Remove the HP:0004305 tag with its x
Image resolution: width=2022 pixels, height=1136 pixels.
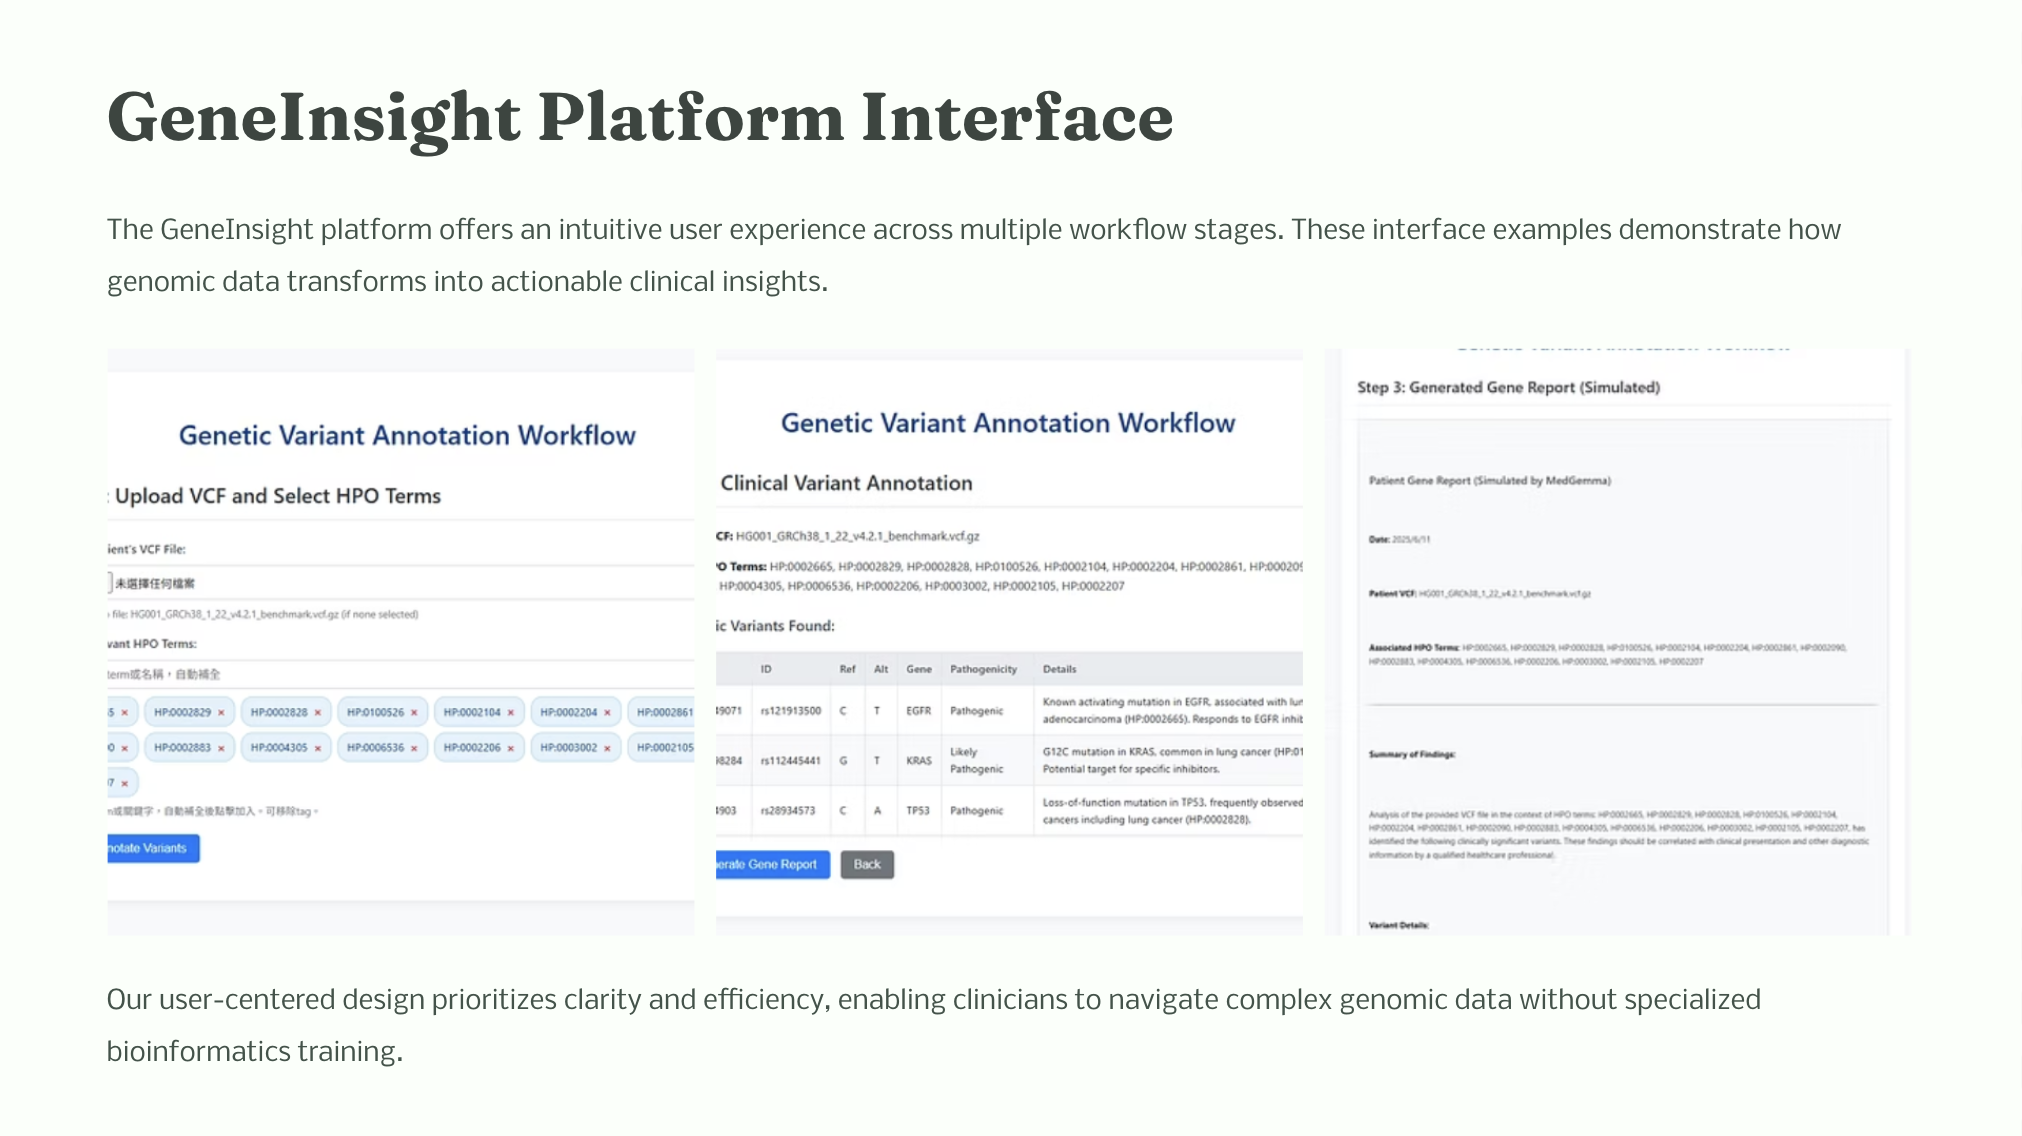318,748
